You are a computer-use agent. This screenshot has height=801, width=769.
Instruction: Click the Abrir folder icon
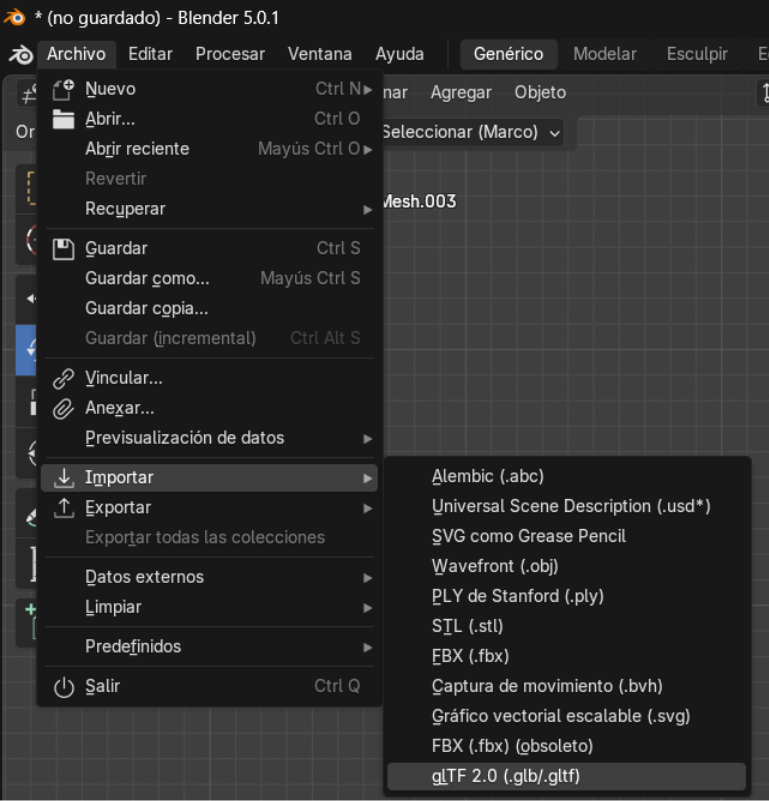[x=63, y=119]
